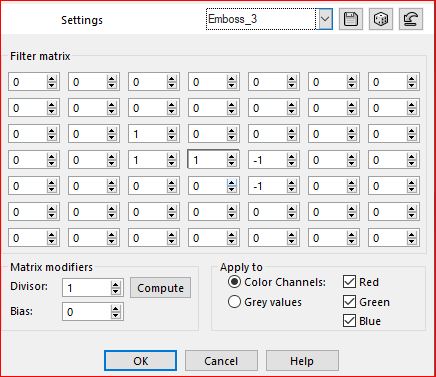Click matrix cell in row 4 column 7
This screenshot has width=436, height=377.
(x=387, y=160)
